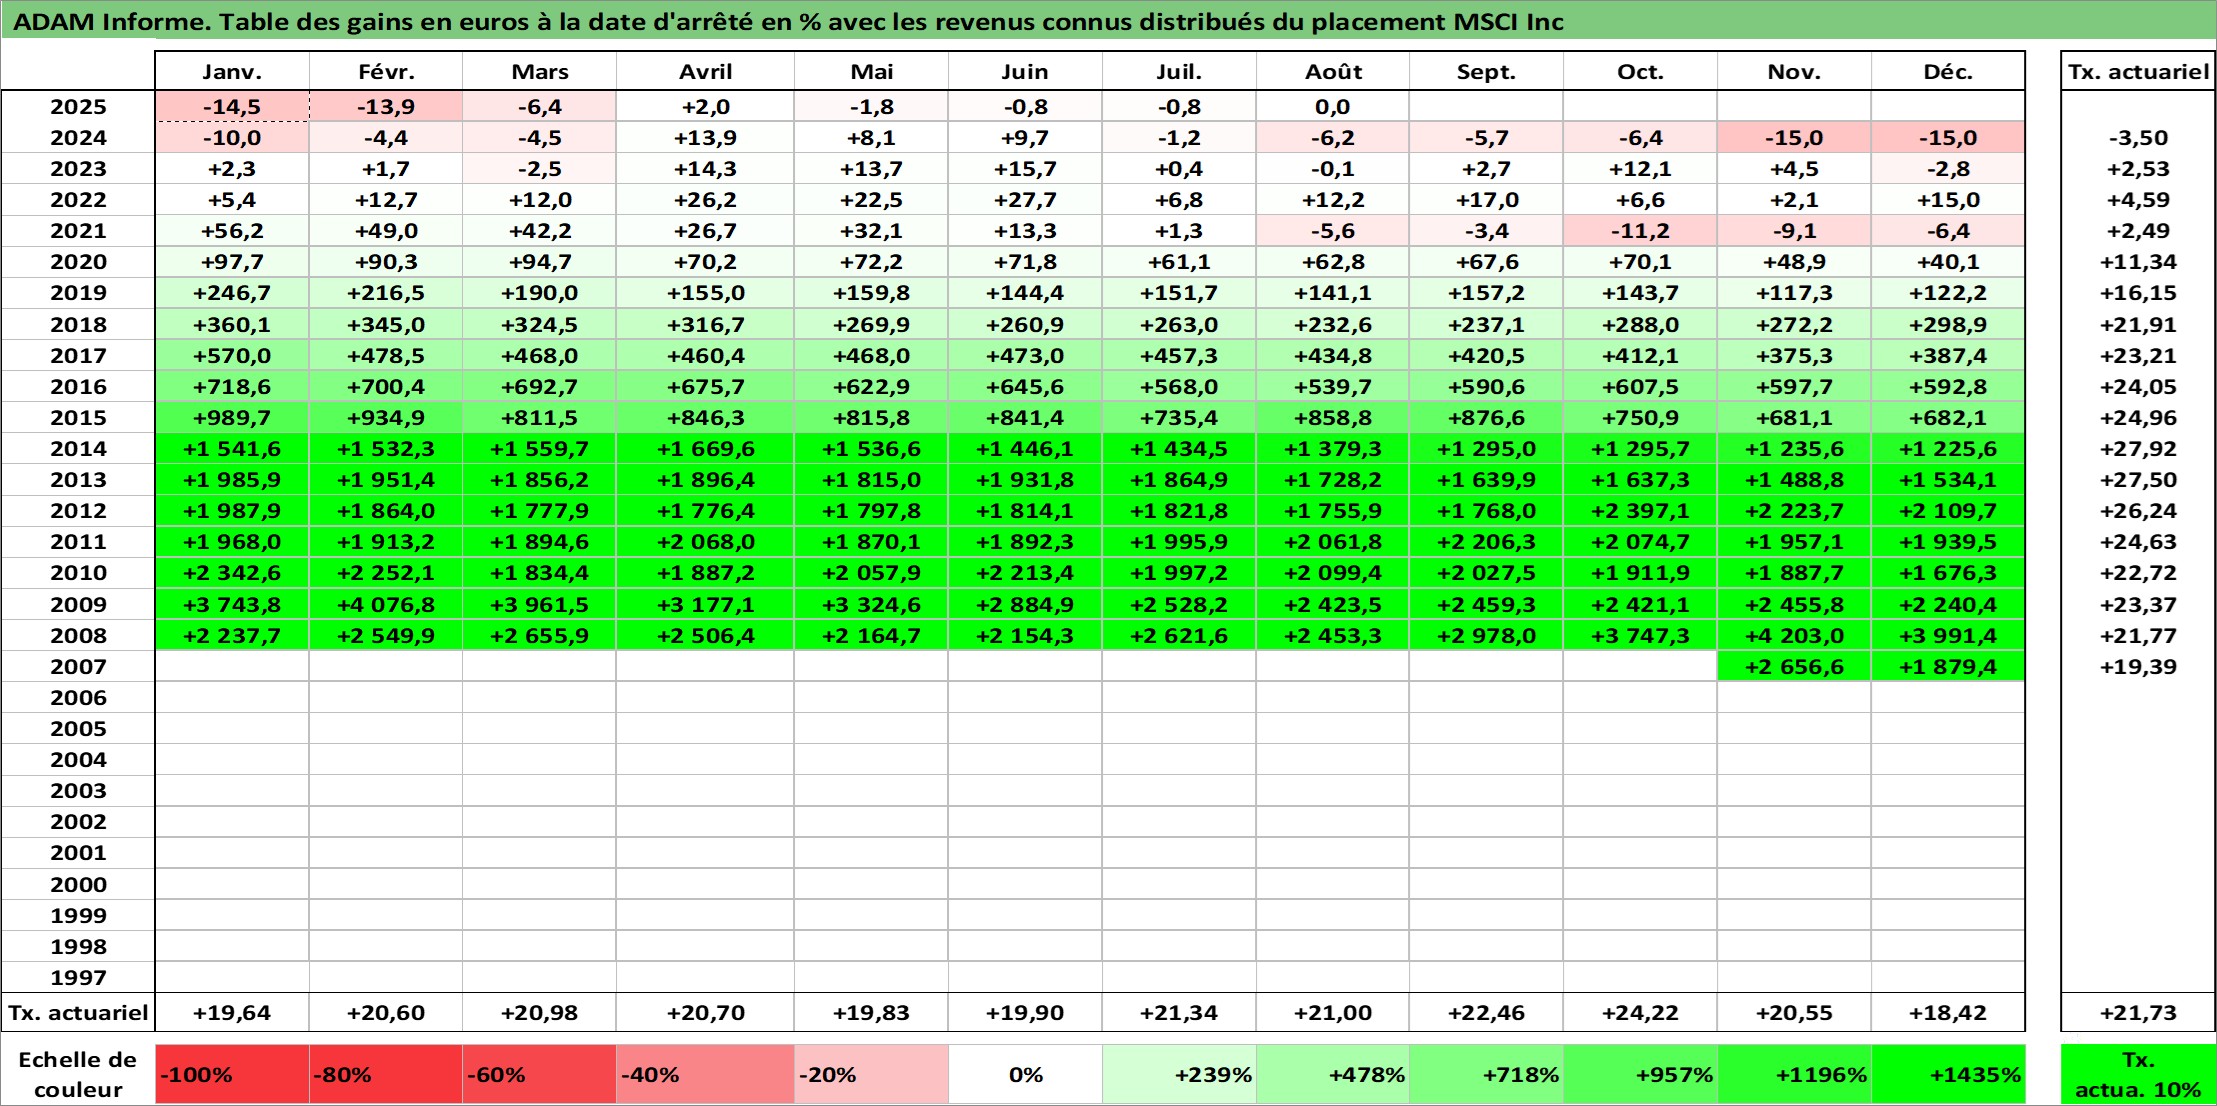Select the 'Janv.' column header

(232, 71)
